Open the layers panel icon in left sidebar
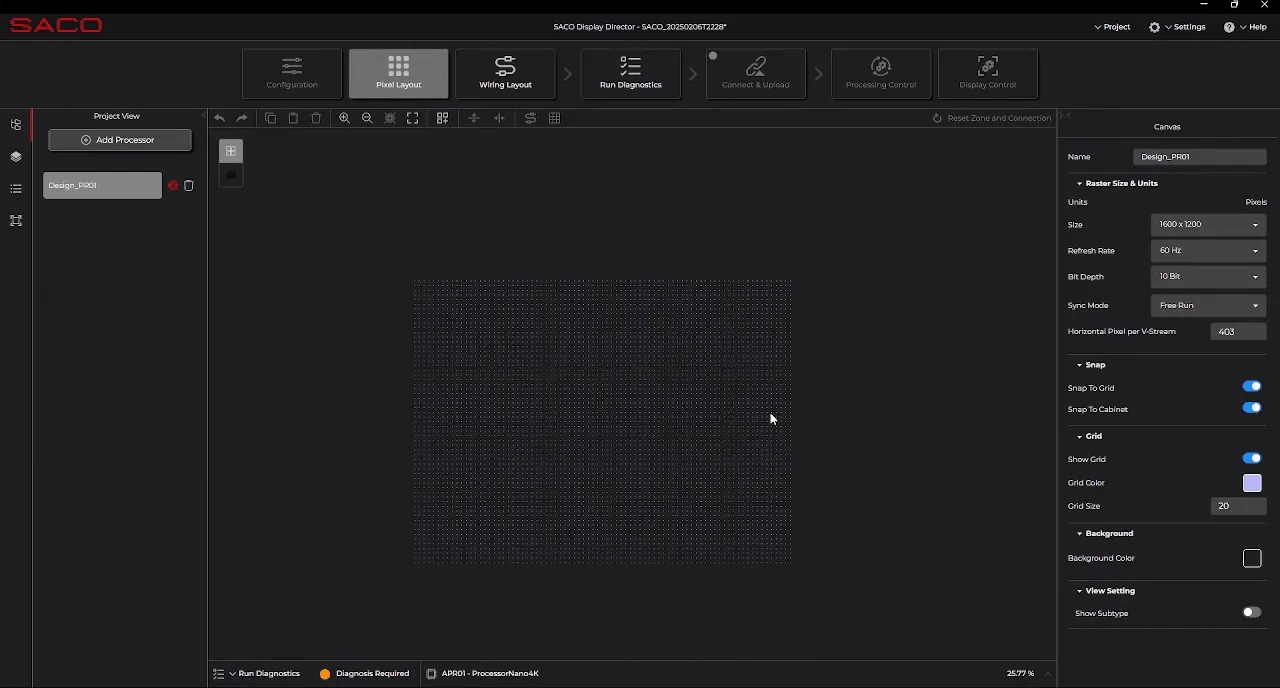Viewport: 1280px width, 688px height. (15, 157)
